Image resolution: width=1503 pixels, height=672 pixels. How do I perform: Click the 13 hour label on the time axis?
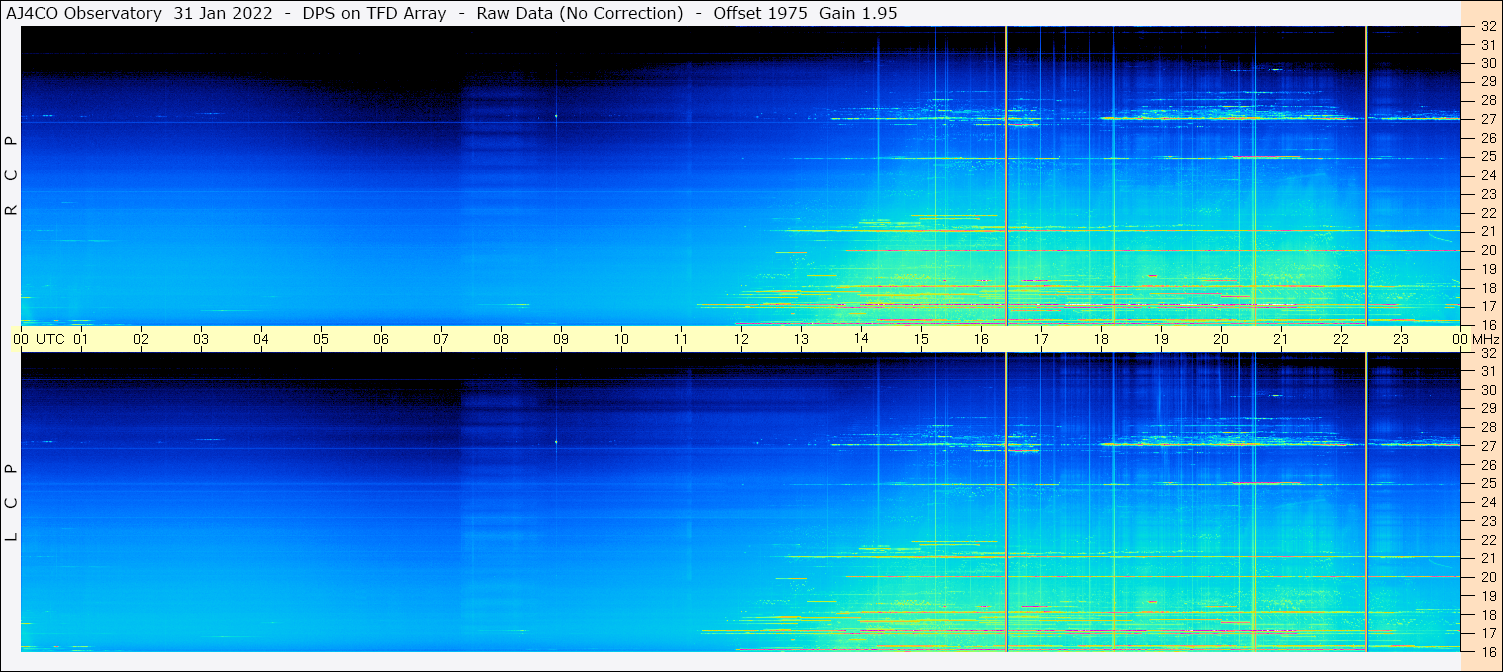tap(801, 339)
